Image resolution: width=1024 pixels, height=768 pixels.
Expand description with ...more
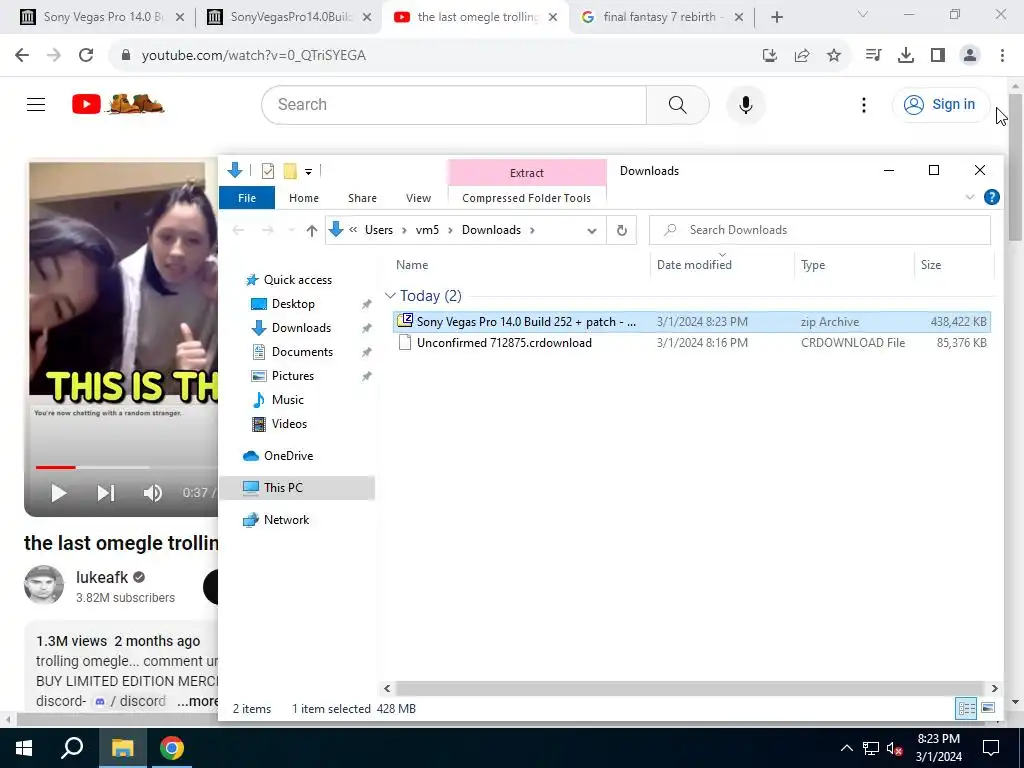[x=198, y=701]
